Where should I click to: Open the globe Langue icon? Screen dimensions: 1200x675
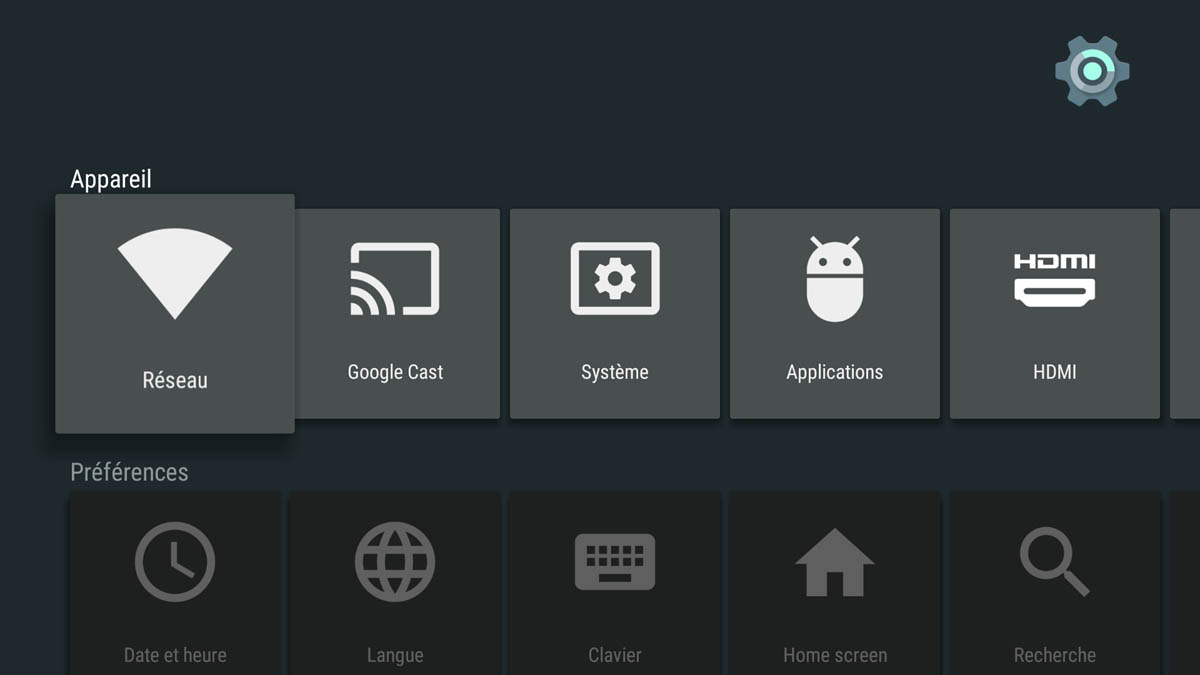(395, 562)
